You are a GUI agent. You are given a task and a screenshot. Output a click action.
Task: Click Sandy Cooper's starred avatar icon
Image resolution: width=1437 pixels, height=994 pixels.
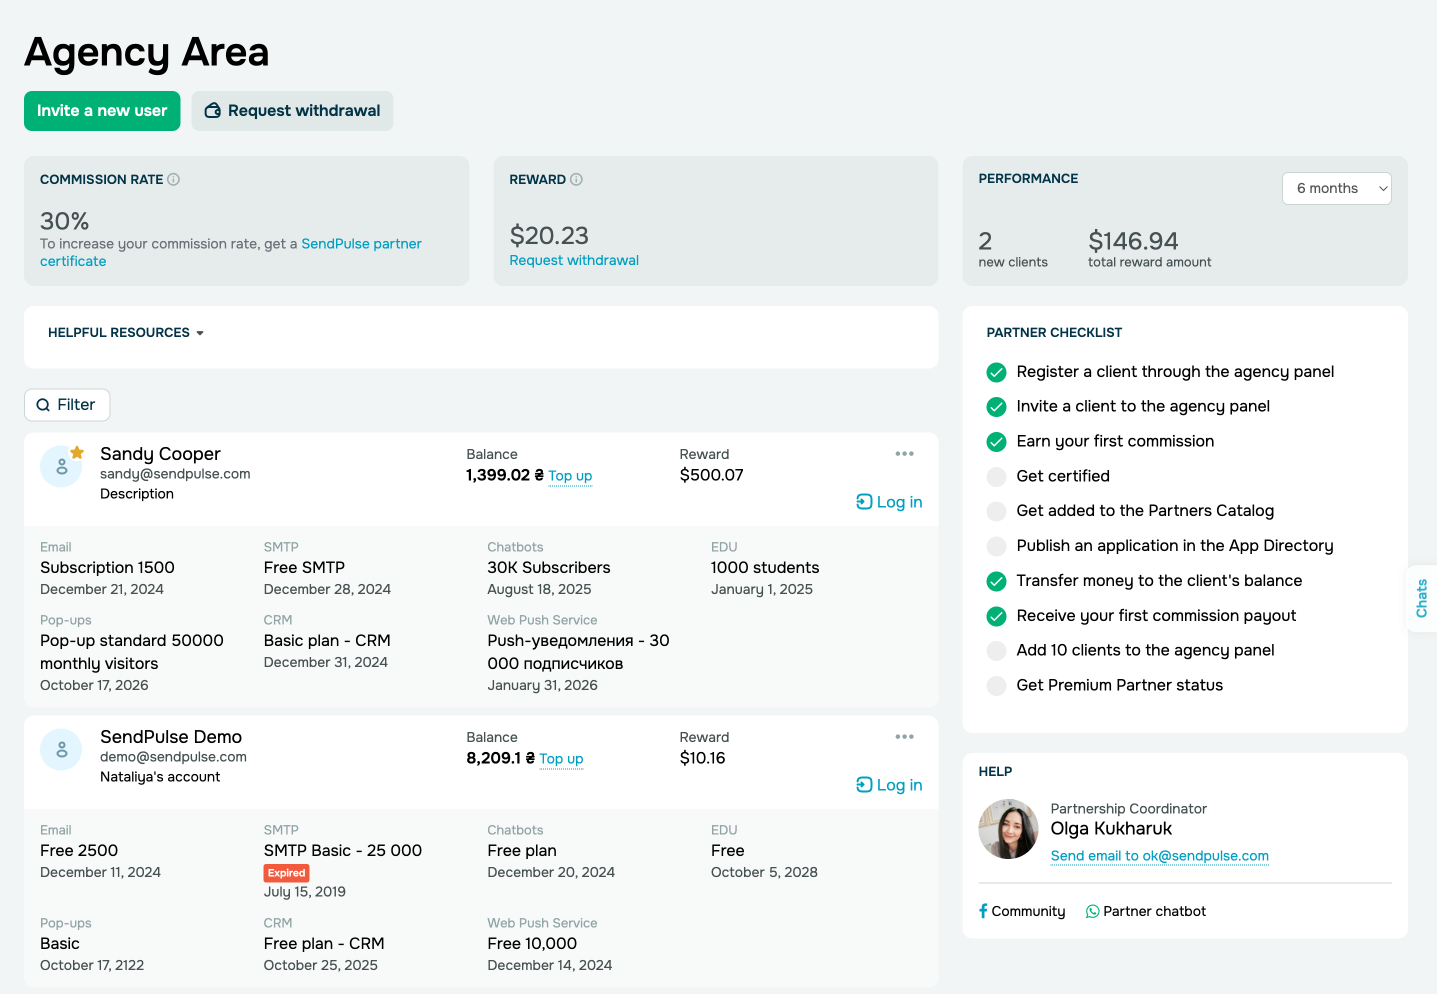tap(62, 466)
